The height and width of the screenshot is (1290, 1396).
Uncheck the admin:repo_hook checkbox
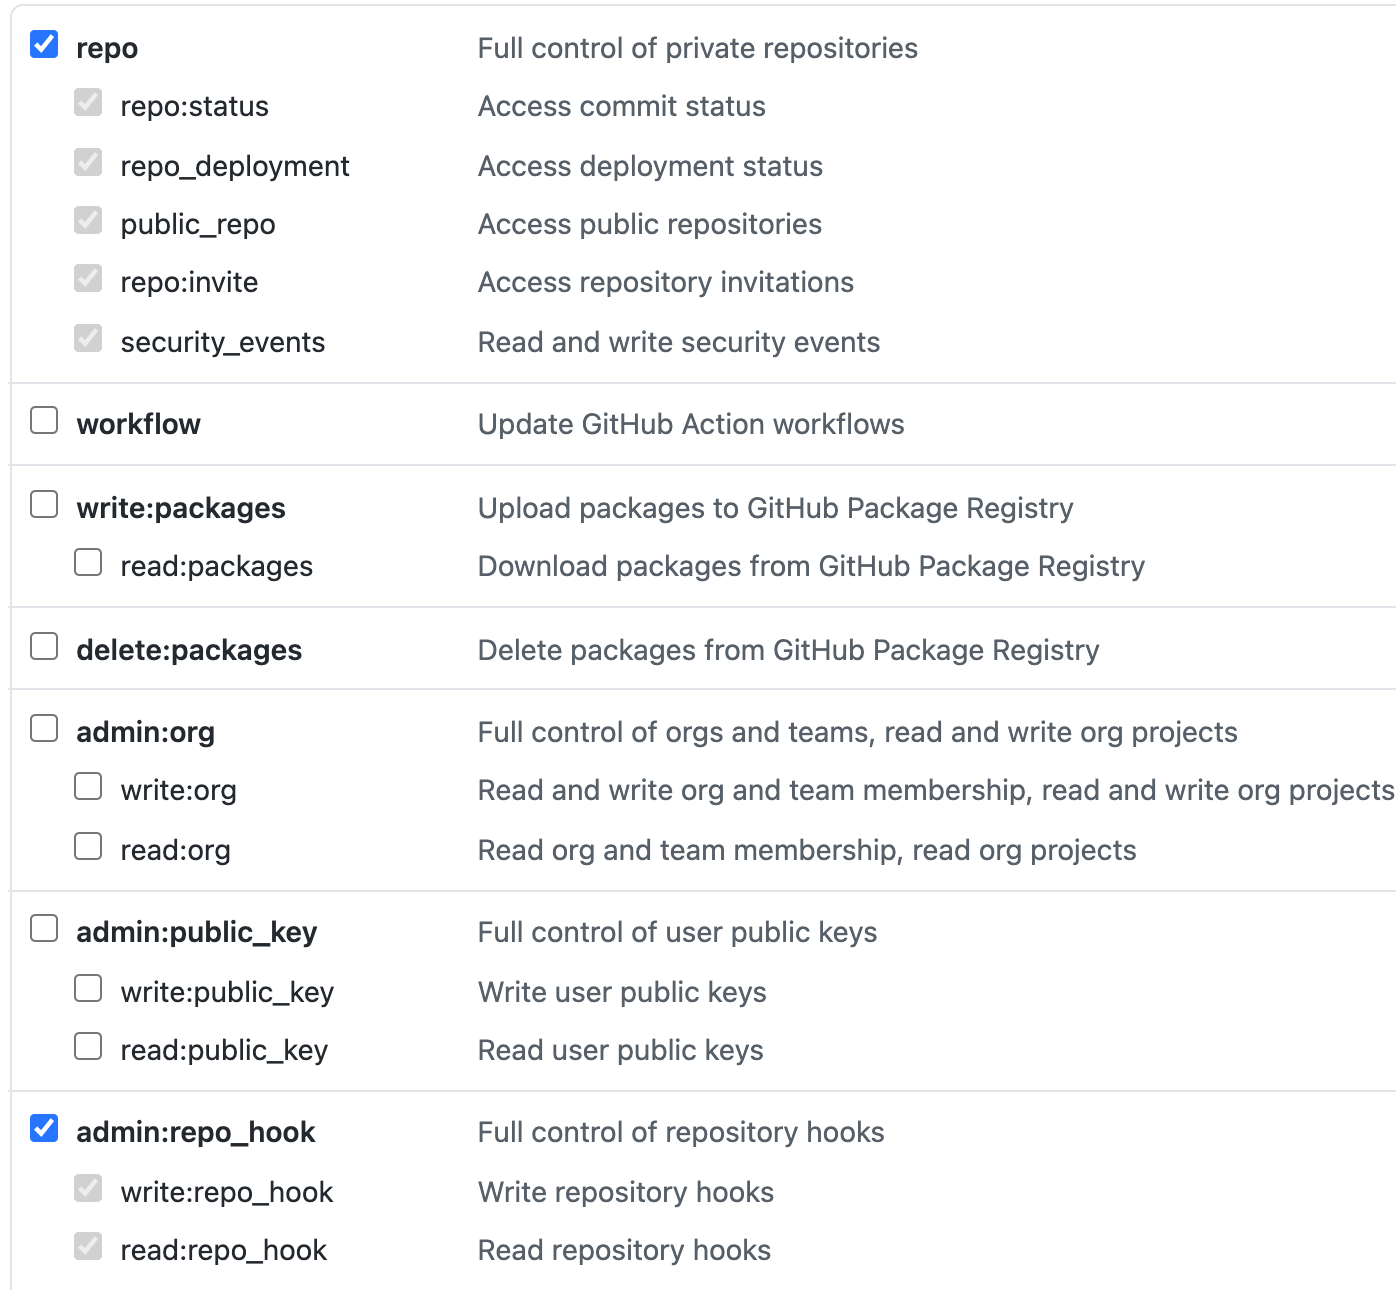tap(44, 1129)
